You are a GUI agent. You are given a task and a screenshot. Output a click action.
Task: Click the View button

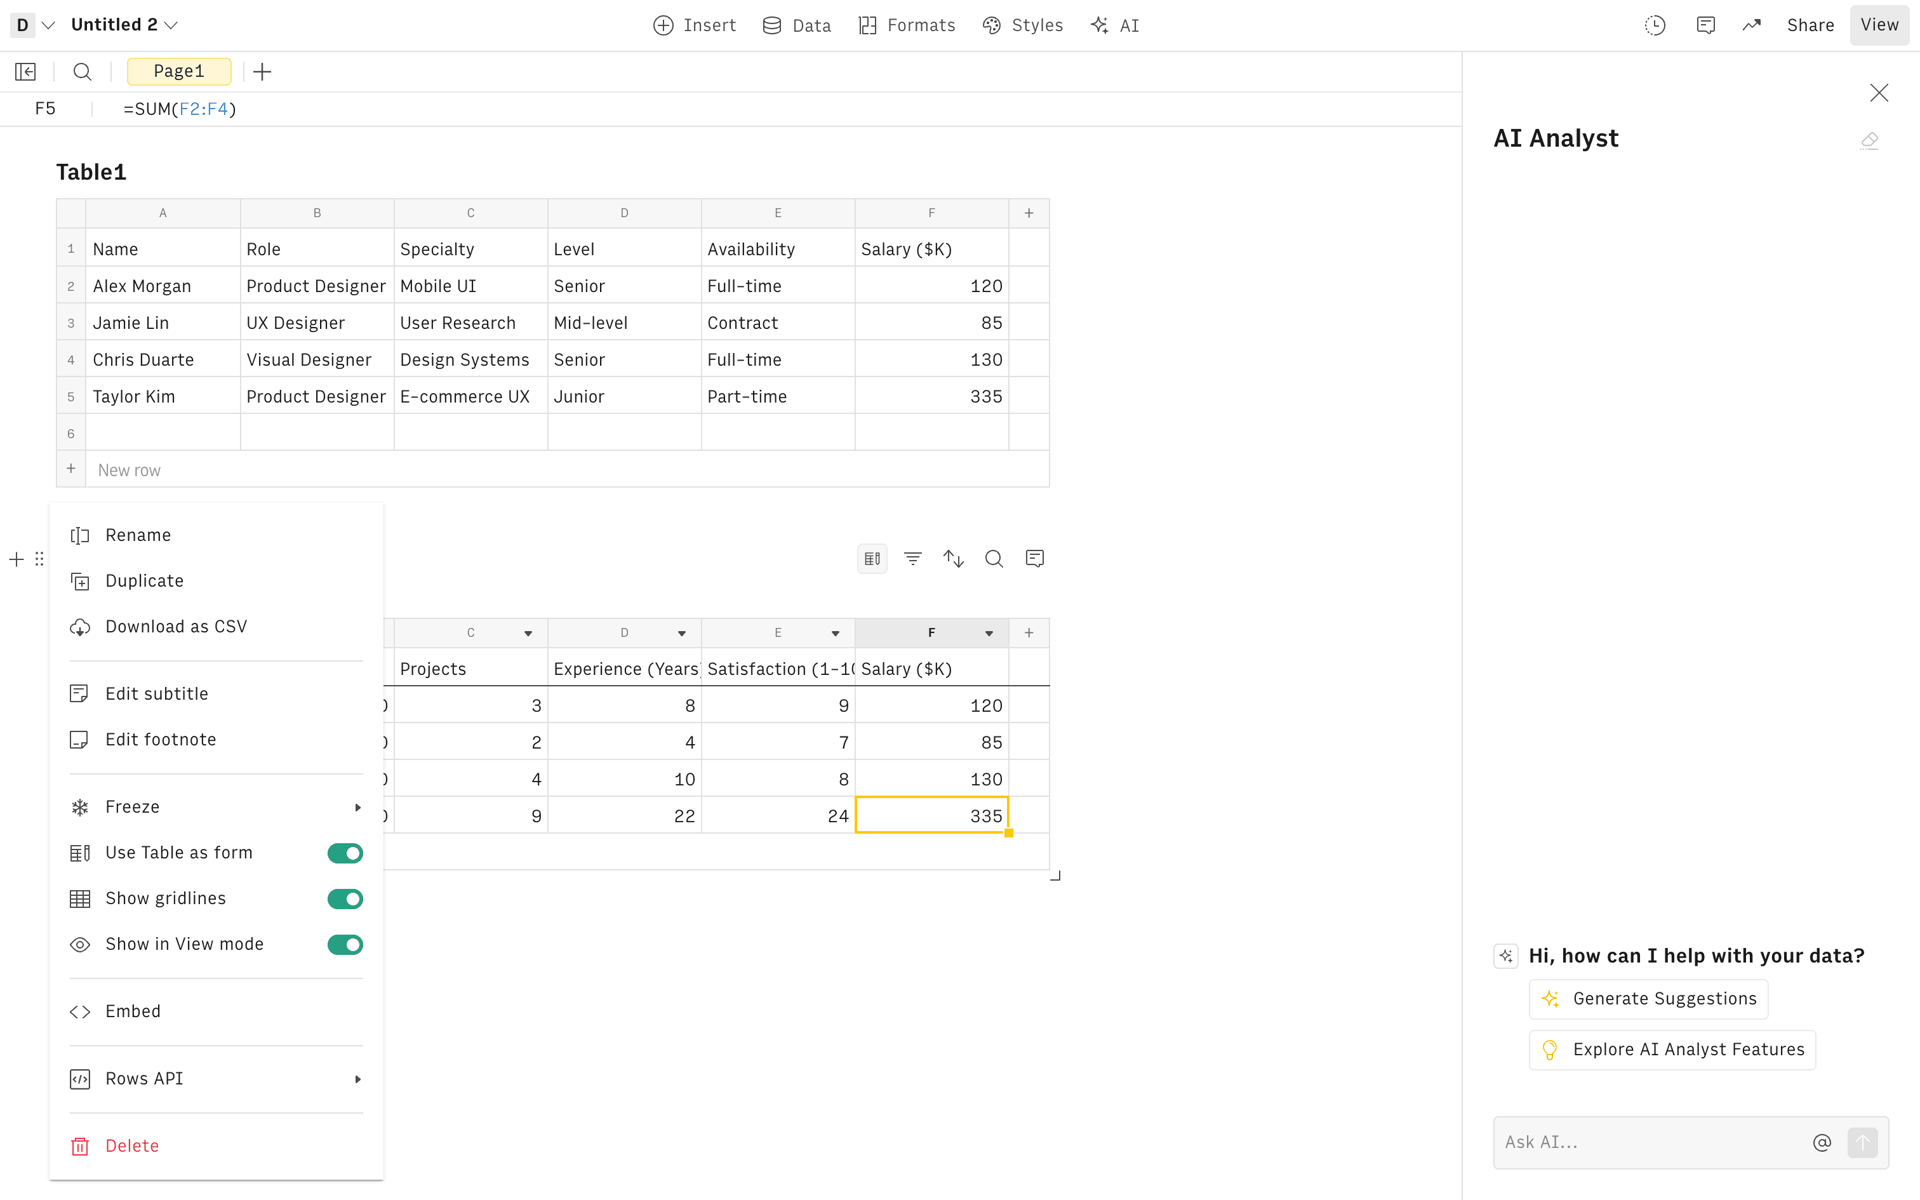[x=1879, y=25]
